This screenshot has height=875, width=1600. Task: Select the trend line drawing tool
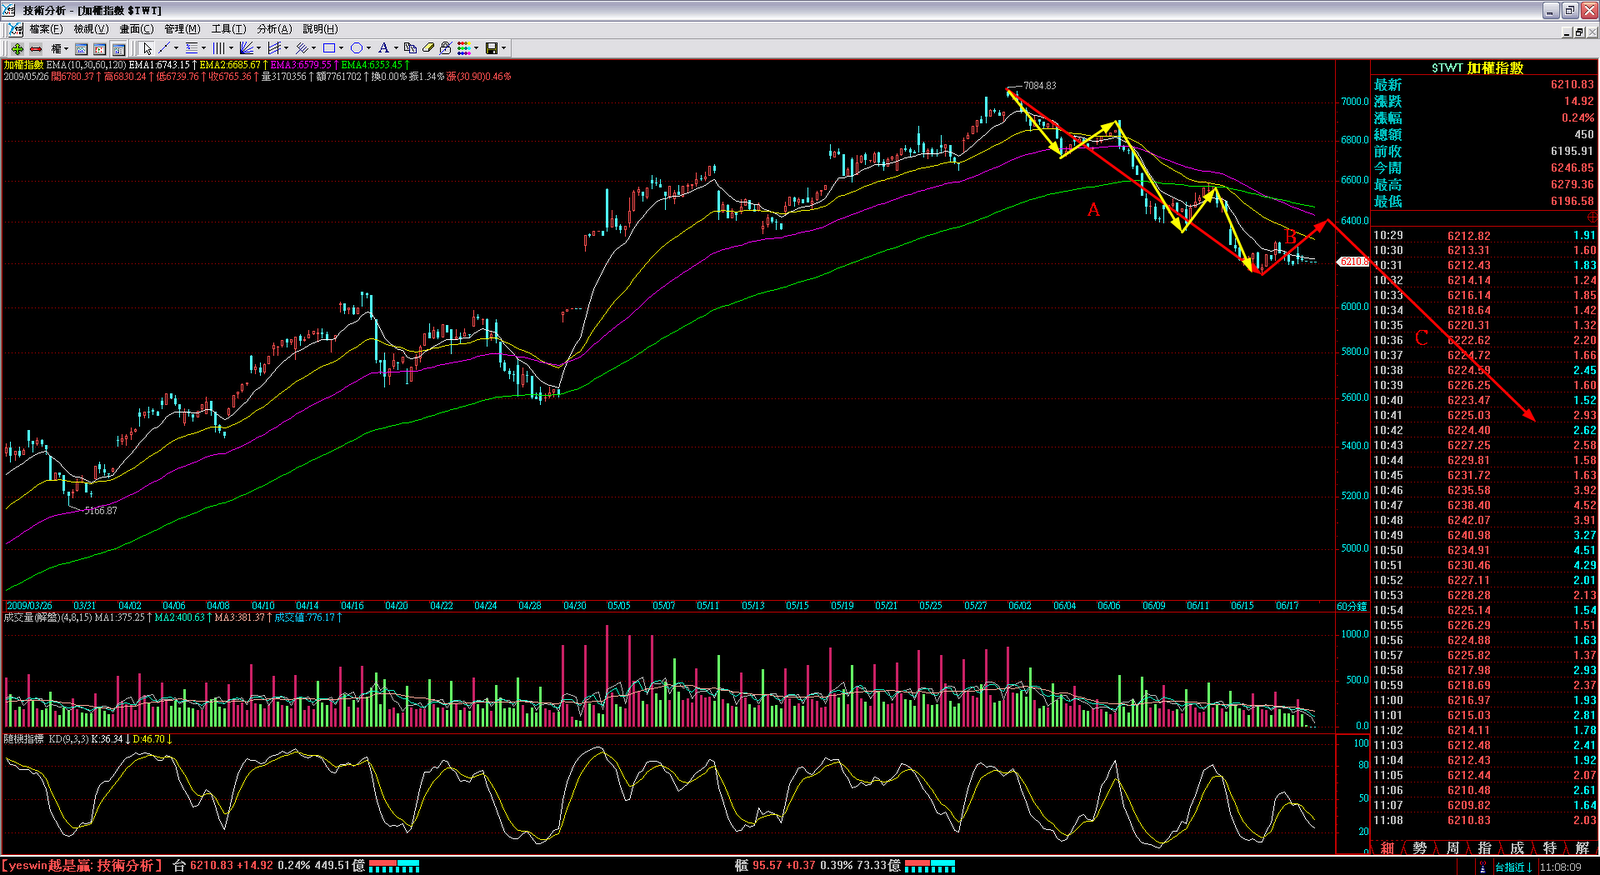[164, 48]
